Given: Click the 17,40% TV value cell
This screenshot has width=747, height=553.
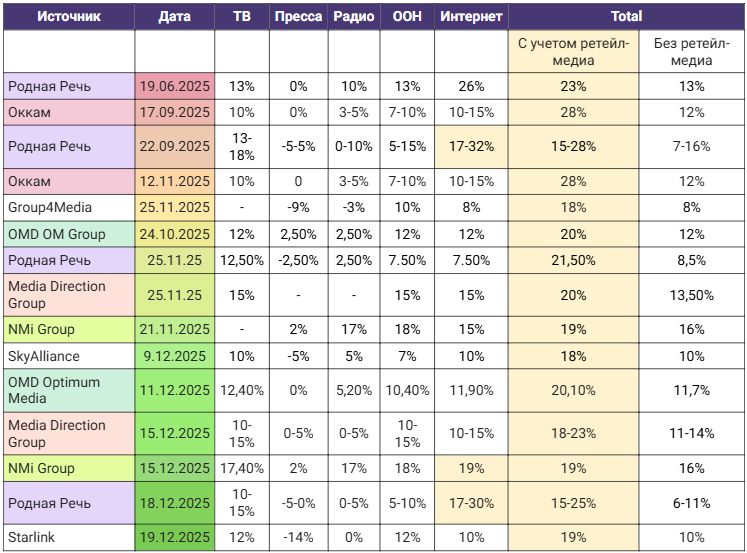Looking at the screenshot, I should tap(241, 468).
